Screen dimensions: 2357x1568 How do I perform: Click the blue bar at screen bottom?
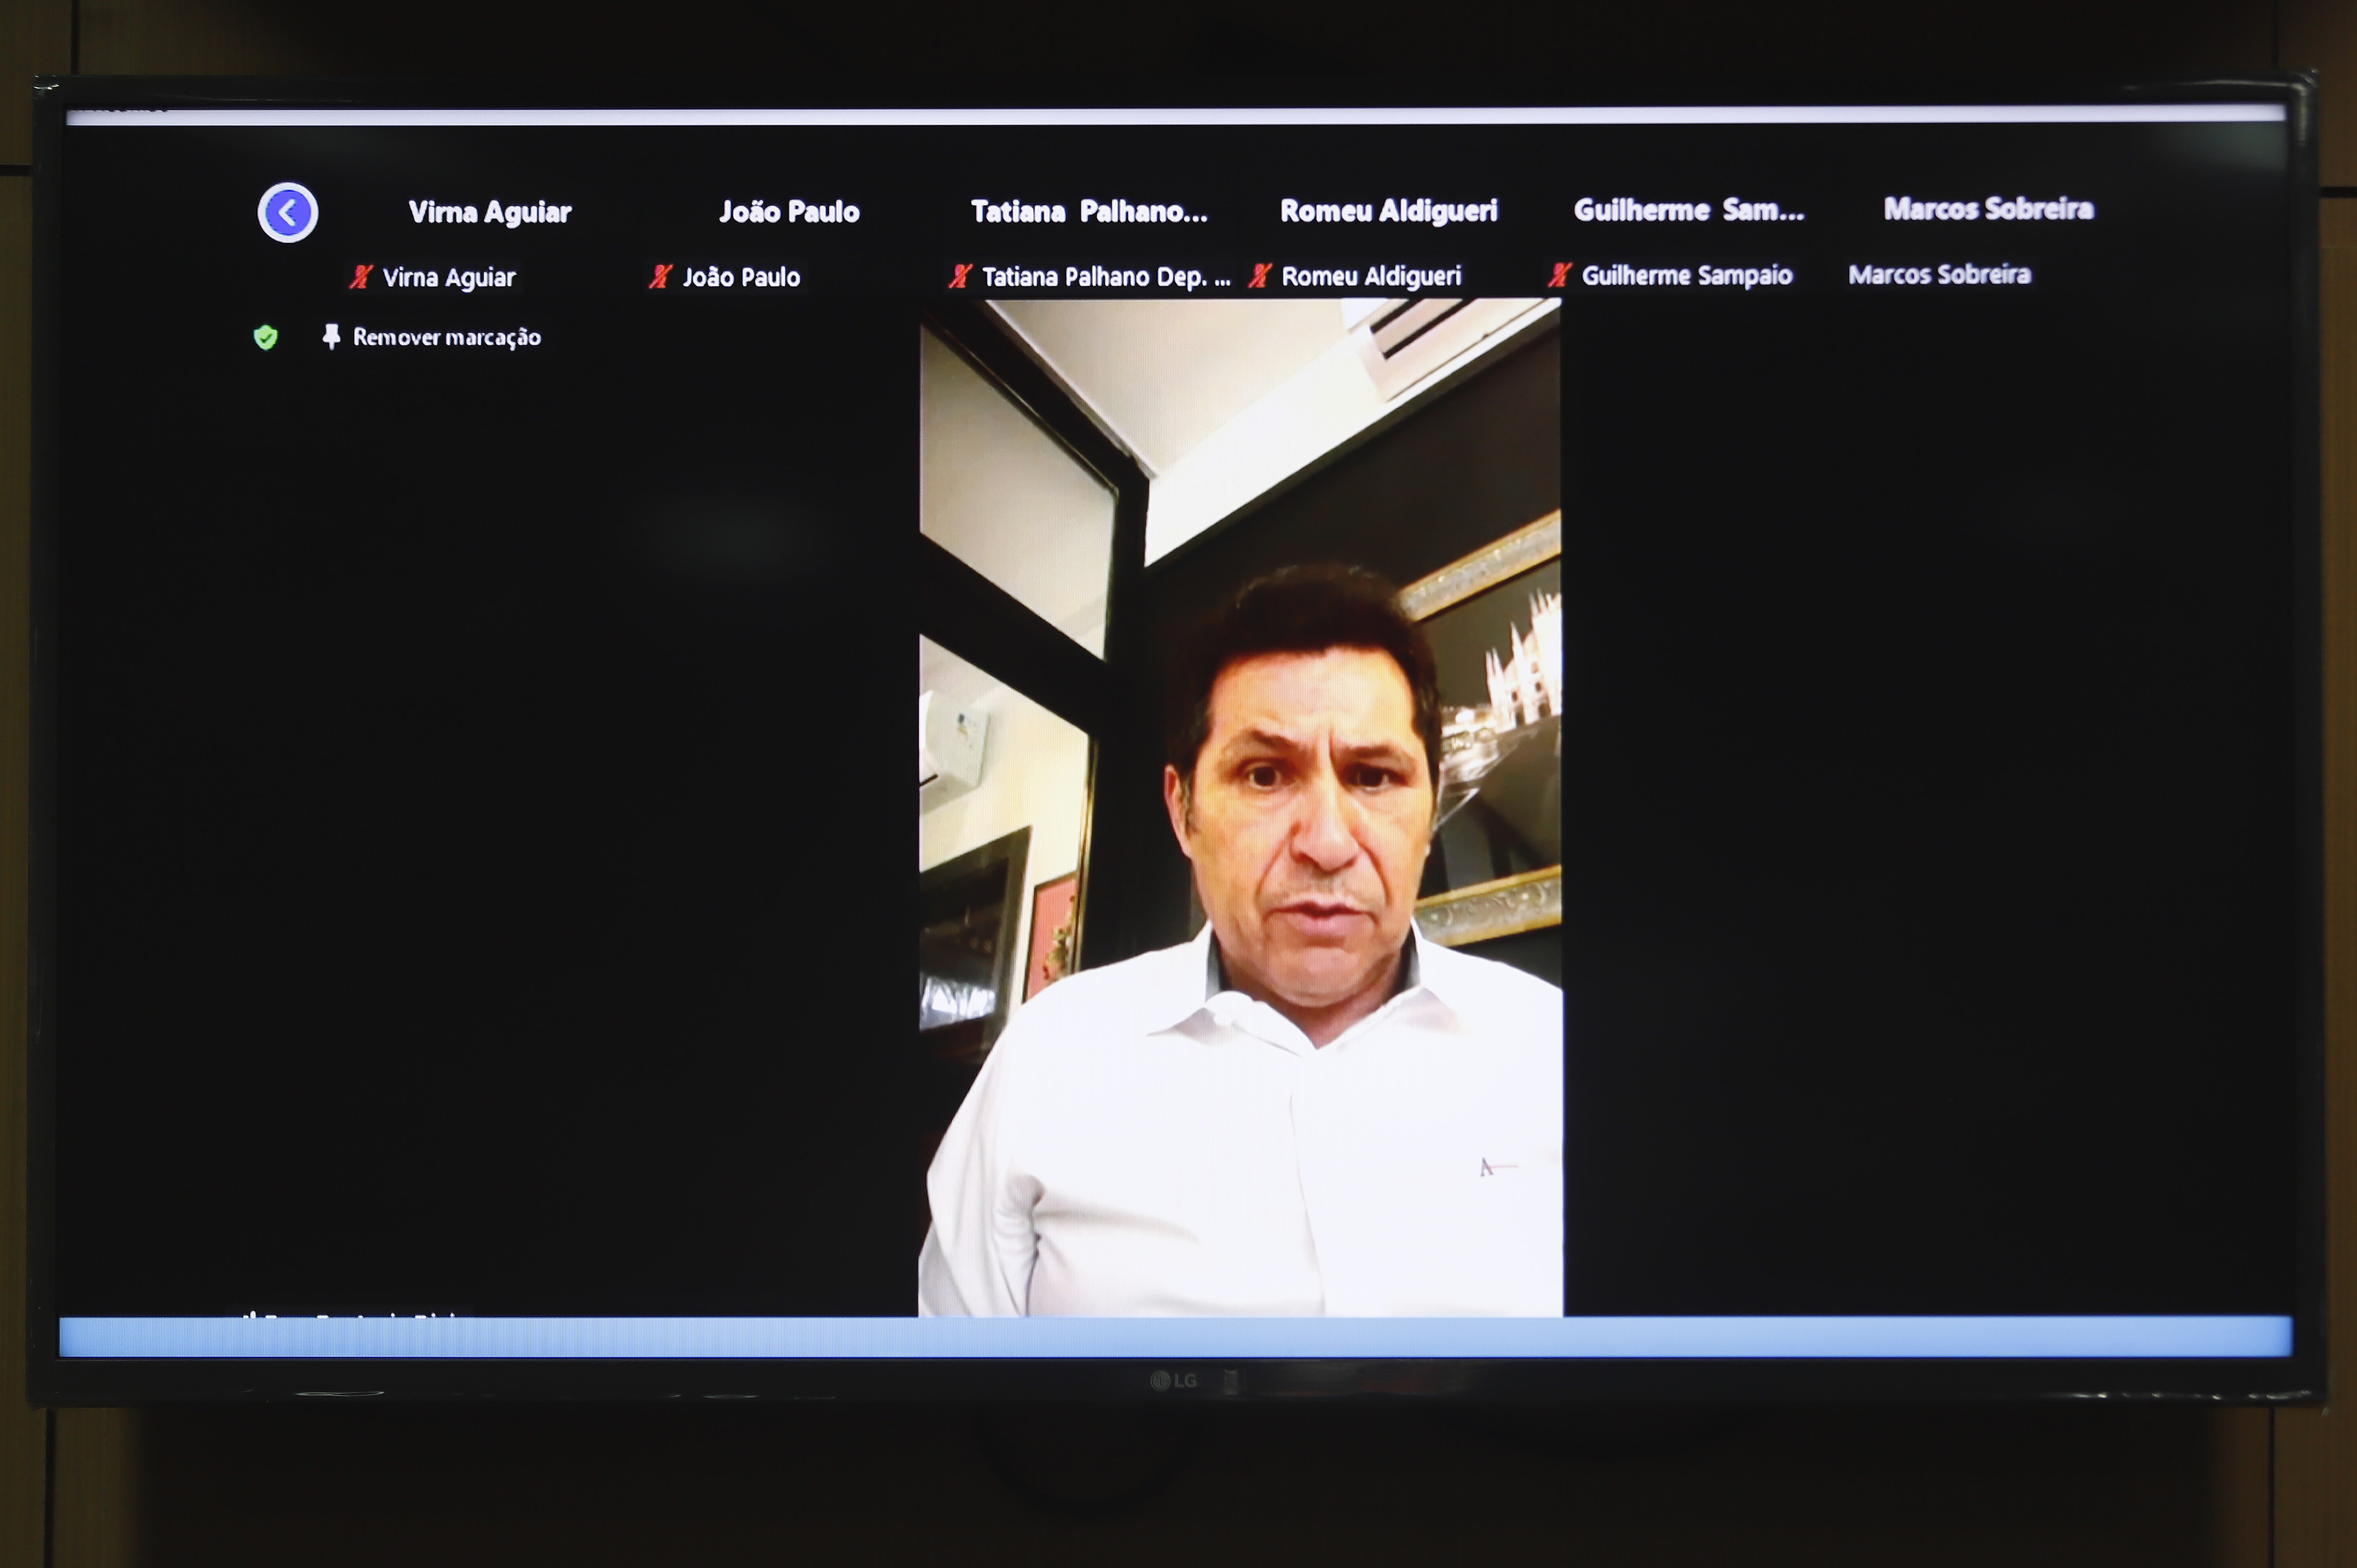tap(1175, 1337)
